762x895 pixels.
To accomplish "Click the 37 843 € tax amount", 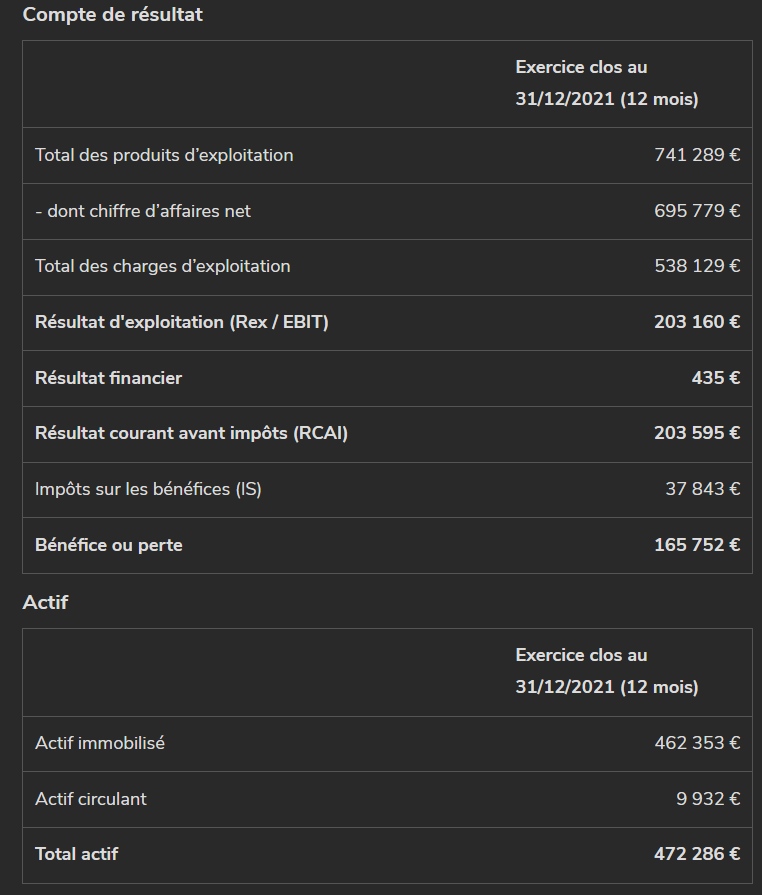I will [703, 489].
